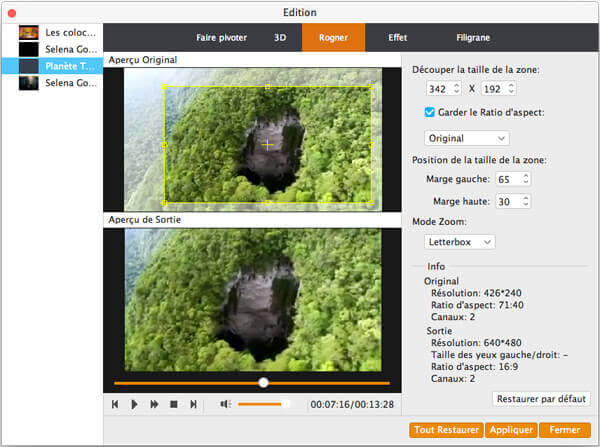Viewport: 600px width, 447px height.
Task: Fast forward the video preview
Action: 154,404
